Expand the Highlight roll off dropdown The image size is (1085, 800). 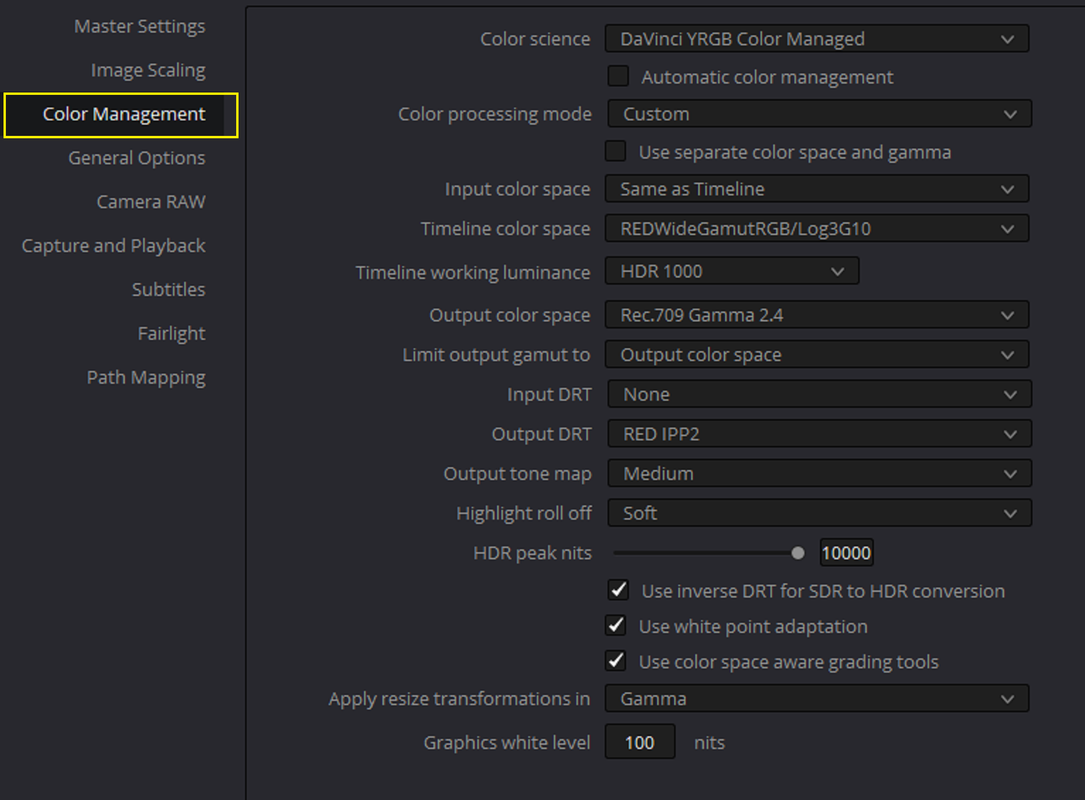point(819,513)
